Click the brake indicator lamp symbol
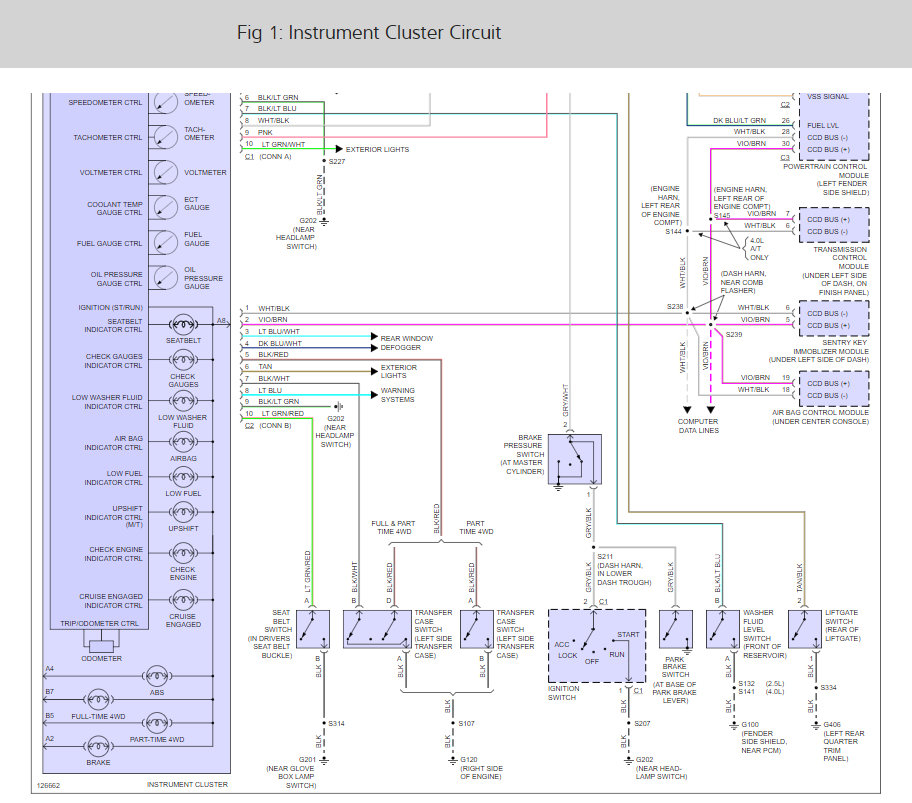 click(98, 747)
